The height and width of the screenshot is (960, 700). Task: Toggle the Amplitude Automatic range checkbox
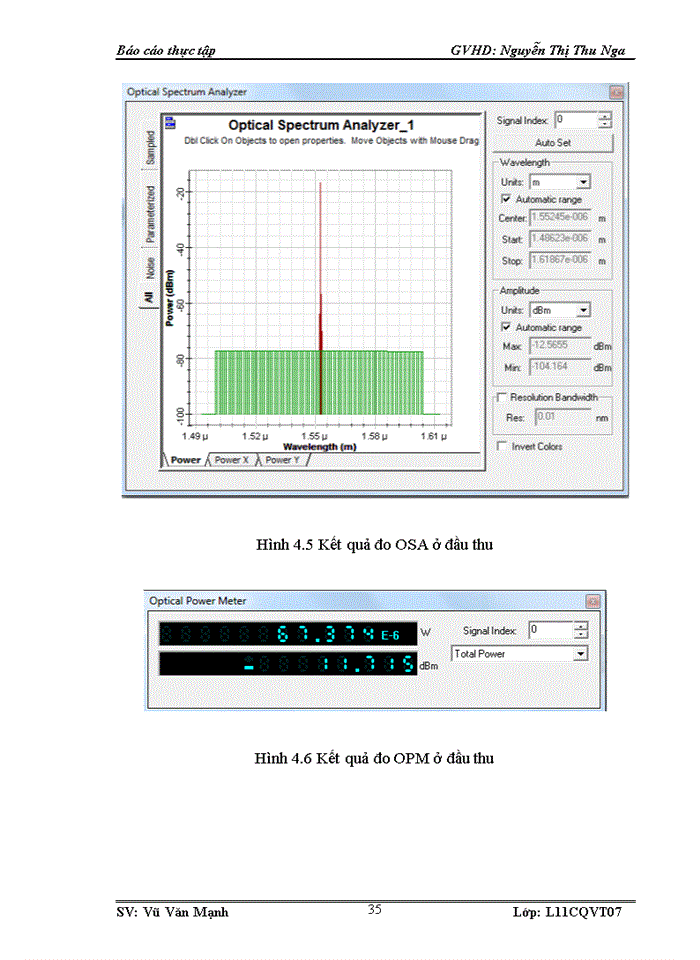click(506, 328)
